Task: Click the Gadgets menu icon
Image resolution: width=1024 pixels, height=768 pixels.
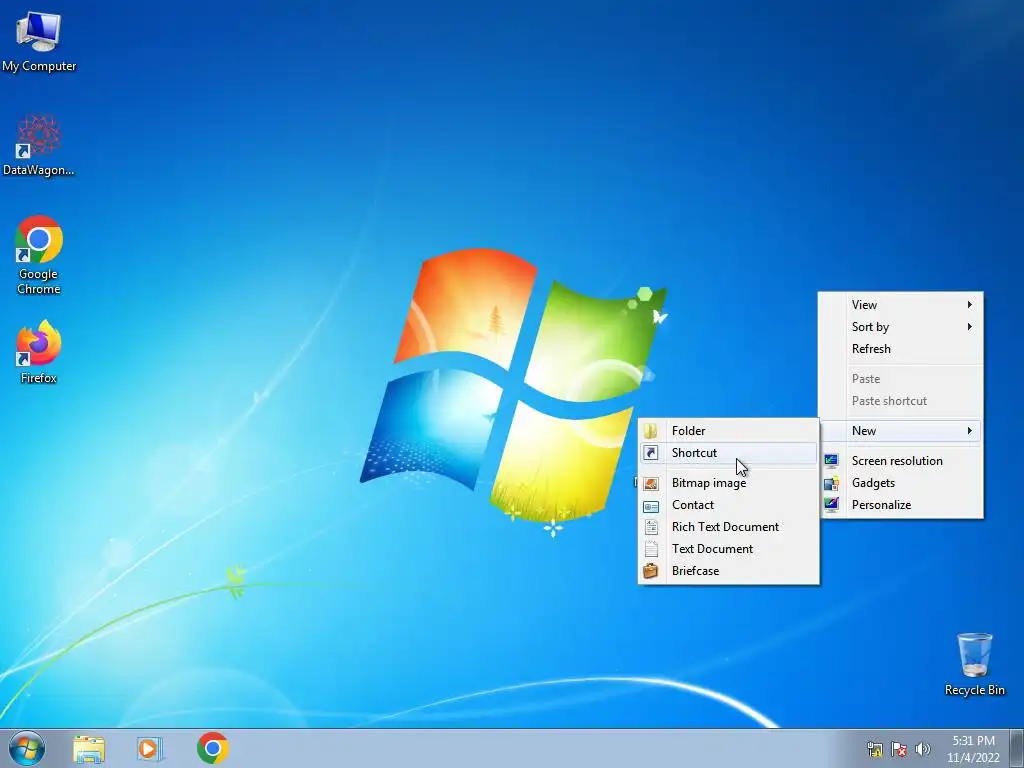Action: (x=831, y=483)
